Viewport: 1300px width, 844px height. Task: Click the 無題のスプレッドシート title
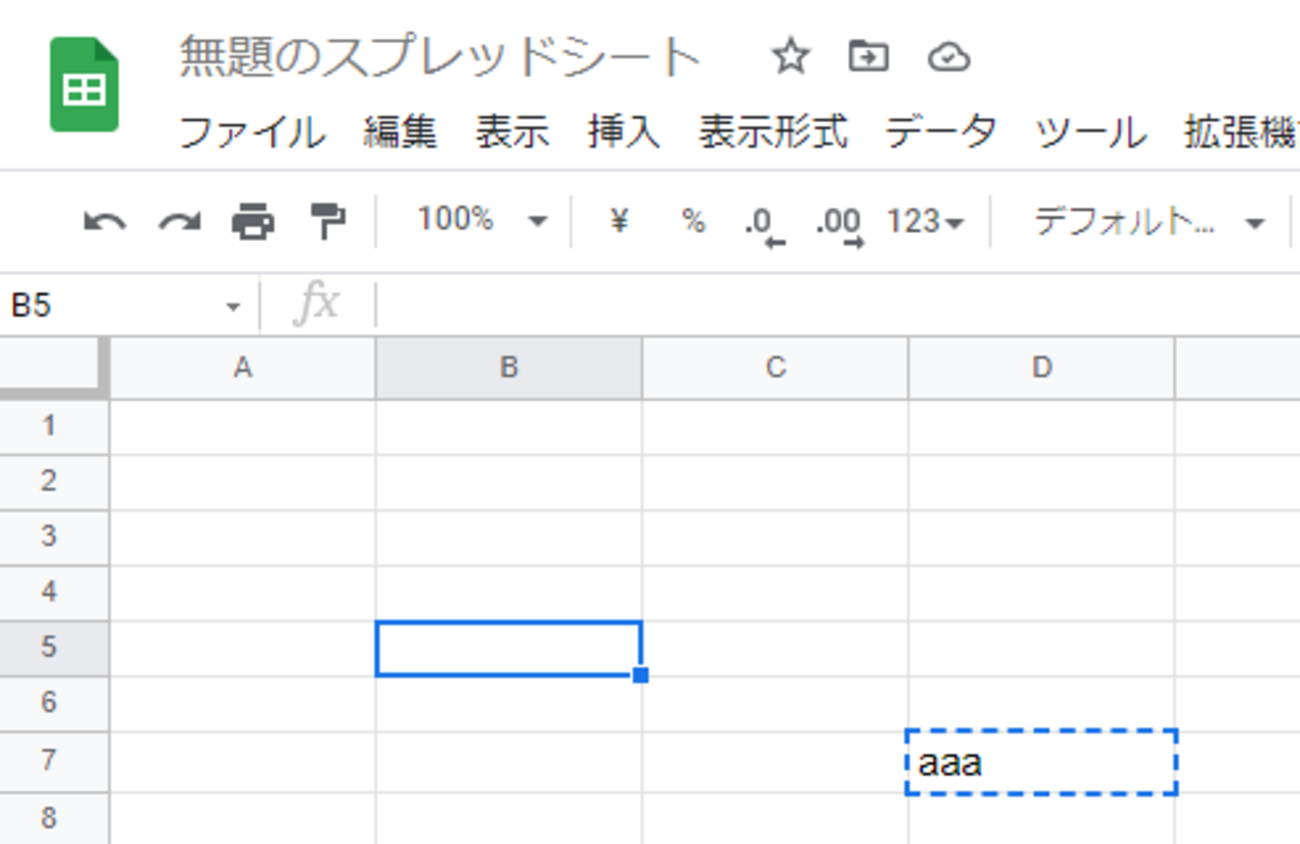(x=440, y=58)
